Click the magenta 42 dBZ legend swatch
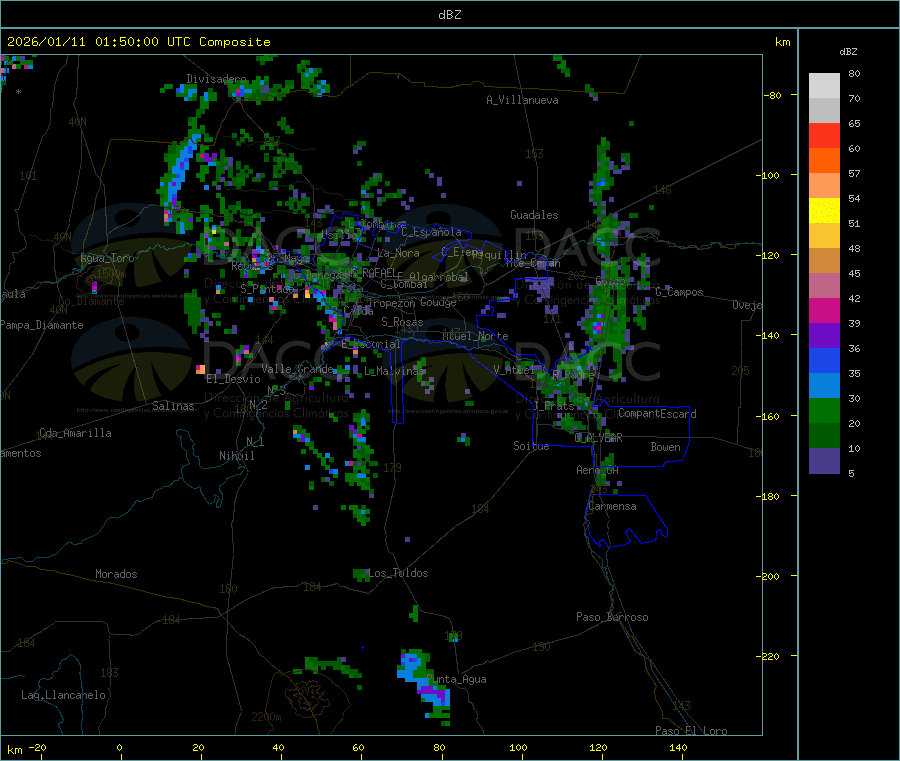This screenshot has height=761, width=900. pyautogui.click(x=824, y=310)
